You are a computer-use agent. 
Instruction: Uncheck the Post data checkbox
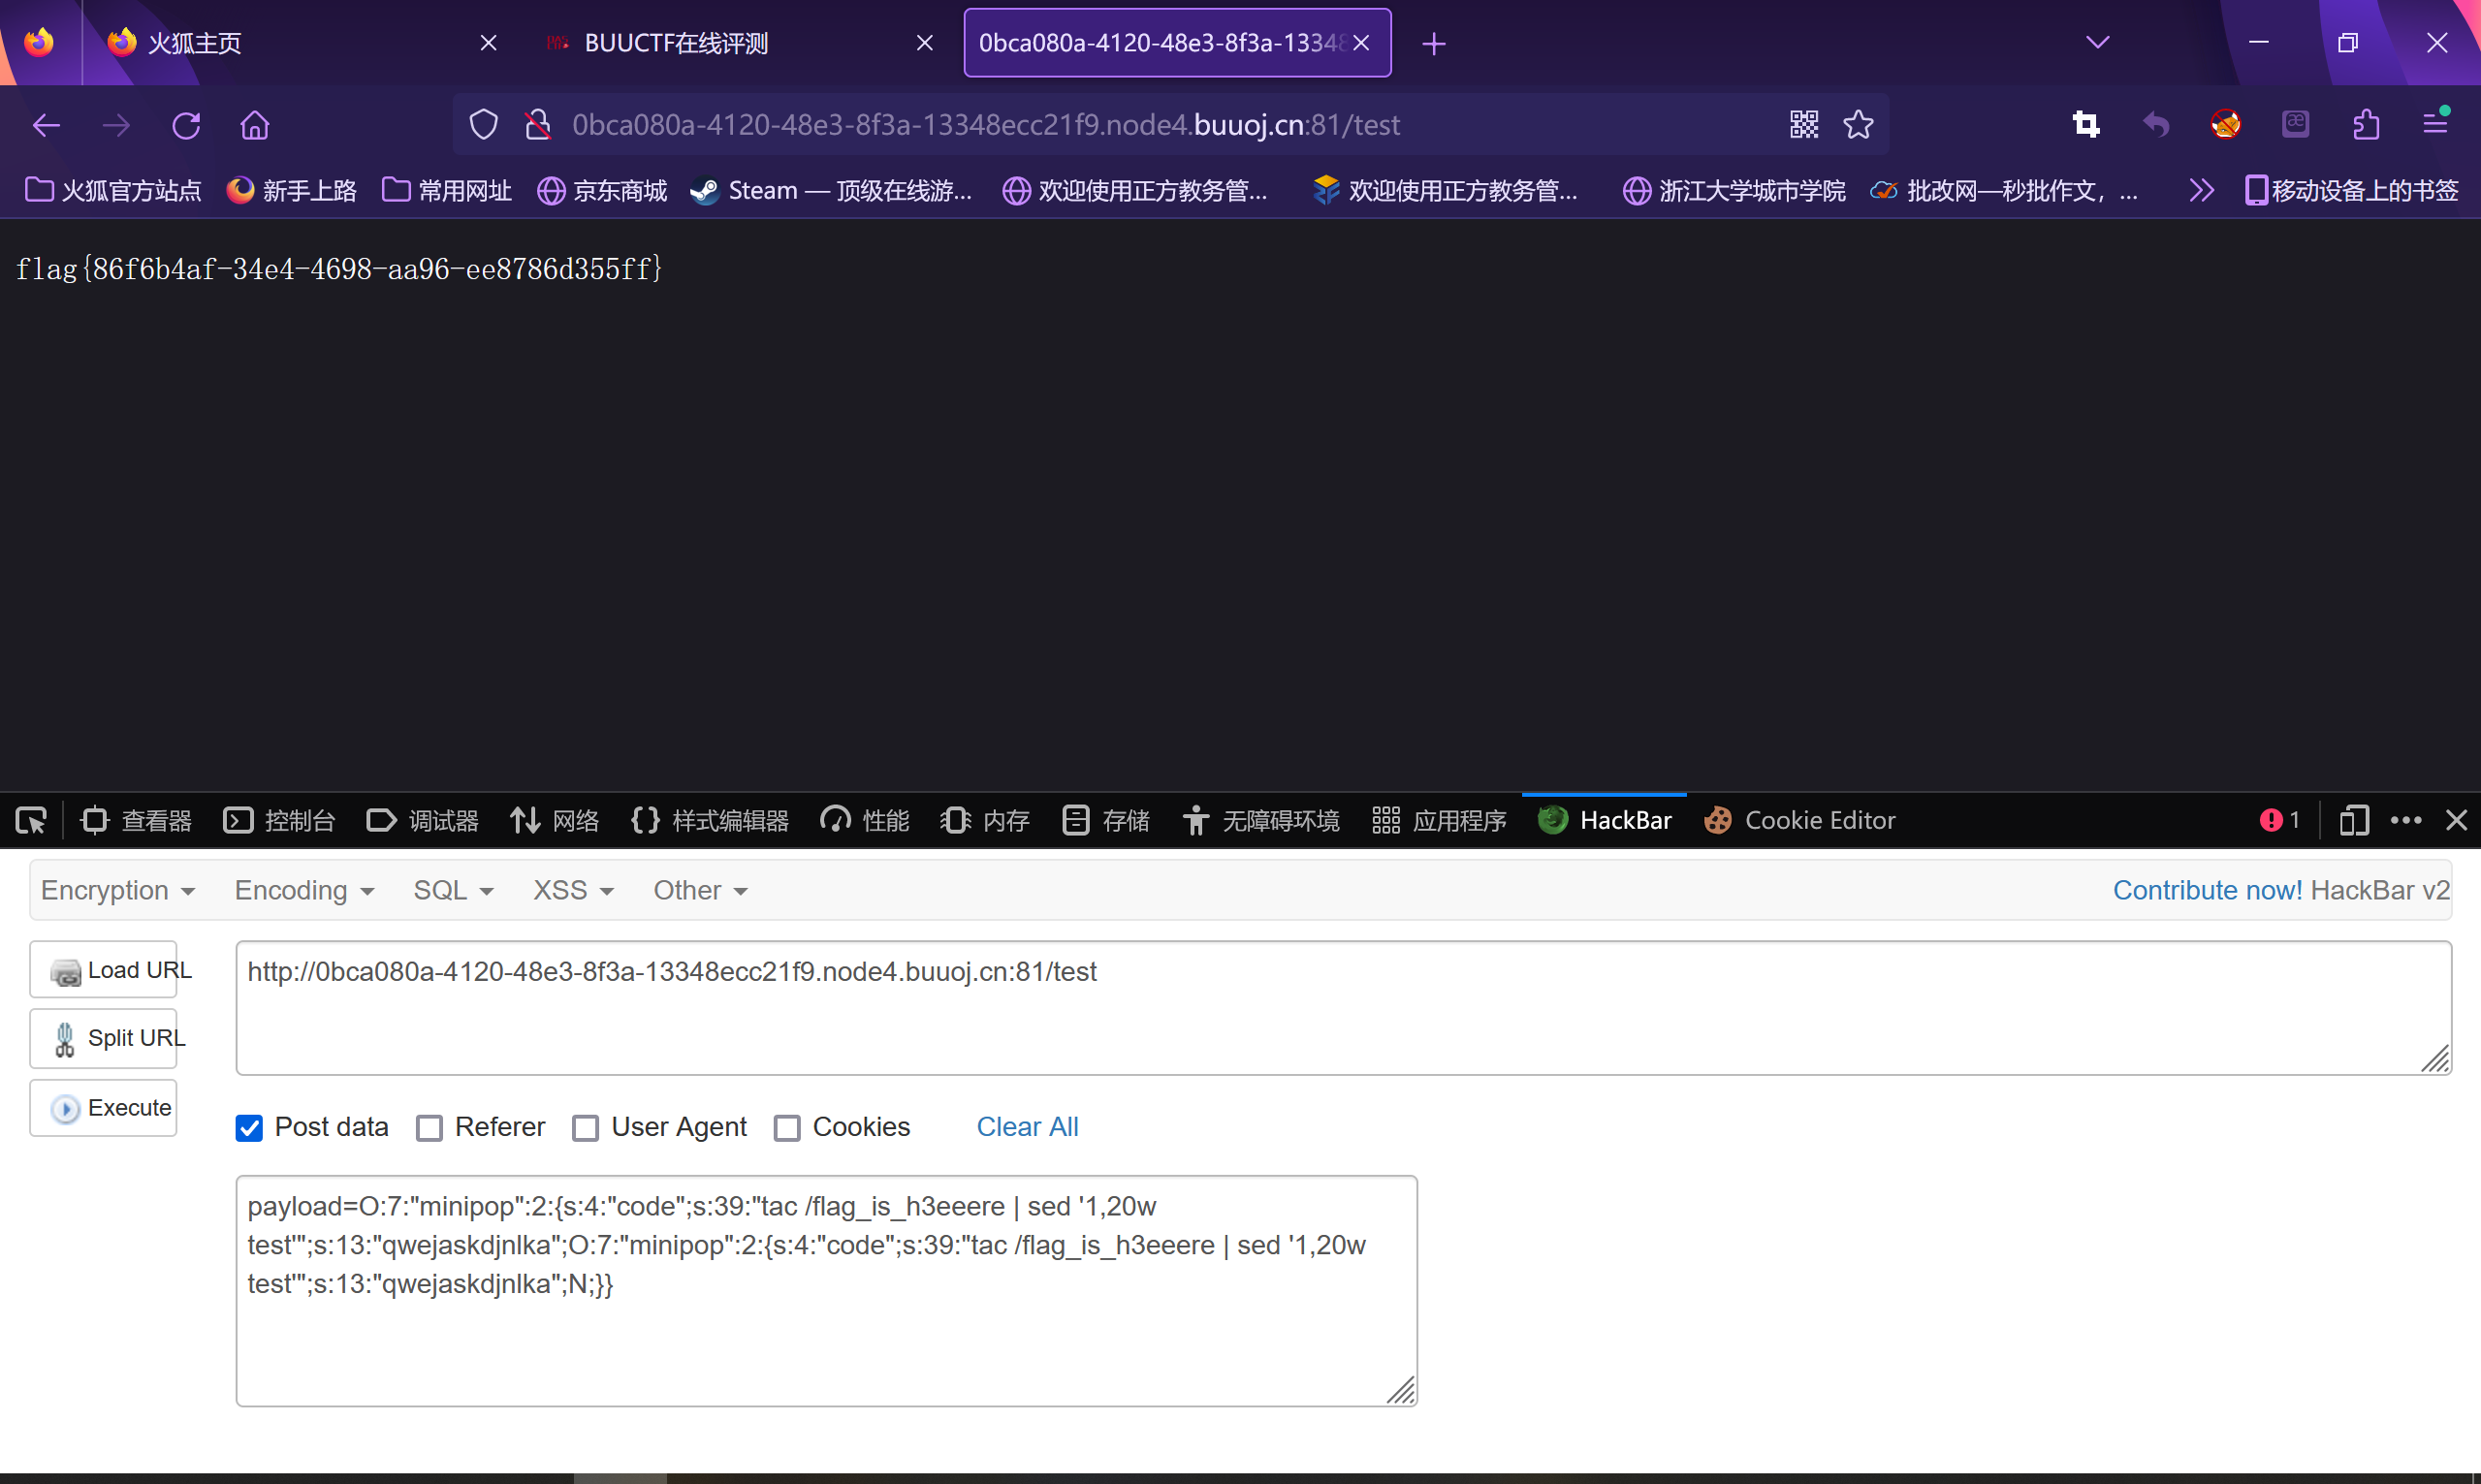249,1128
